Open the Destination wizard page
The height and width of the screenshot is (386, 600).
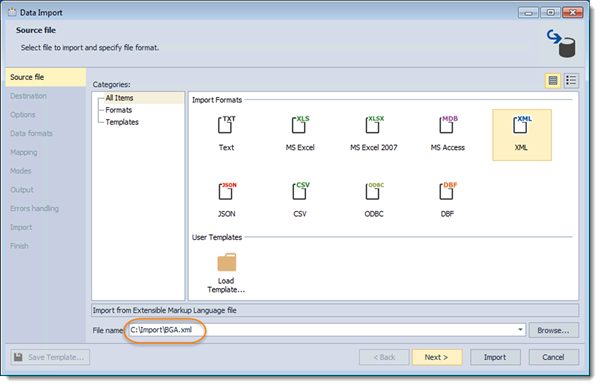click(28, 96)
